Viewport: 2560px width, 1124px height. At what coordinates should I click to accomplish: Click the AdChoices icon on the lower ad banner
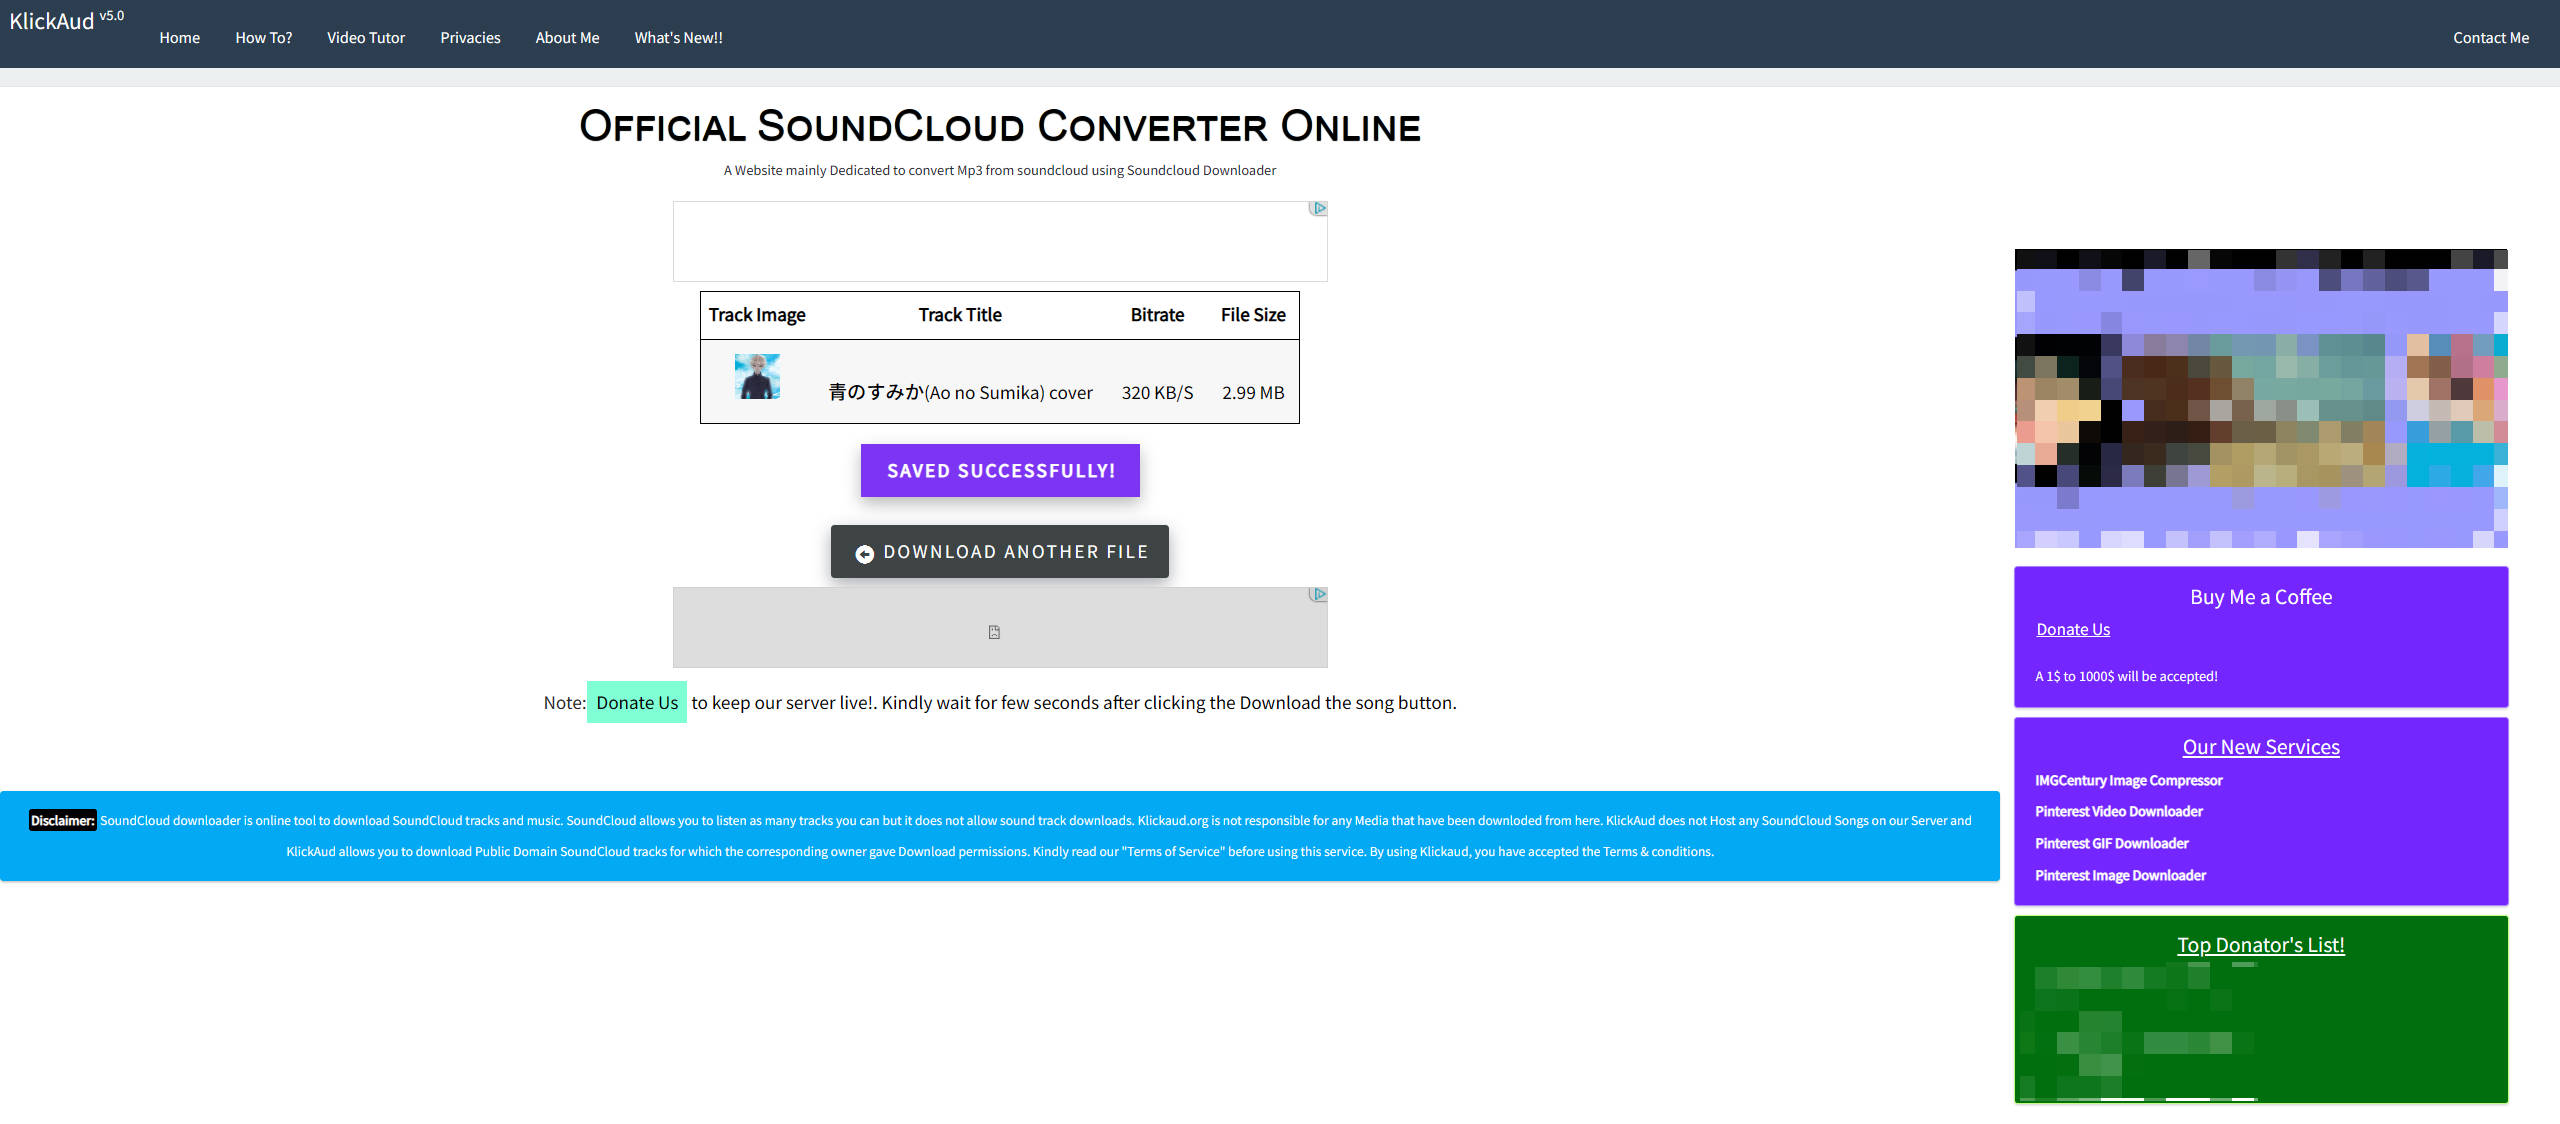pos(1319,593)
